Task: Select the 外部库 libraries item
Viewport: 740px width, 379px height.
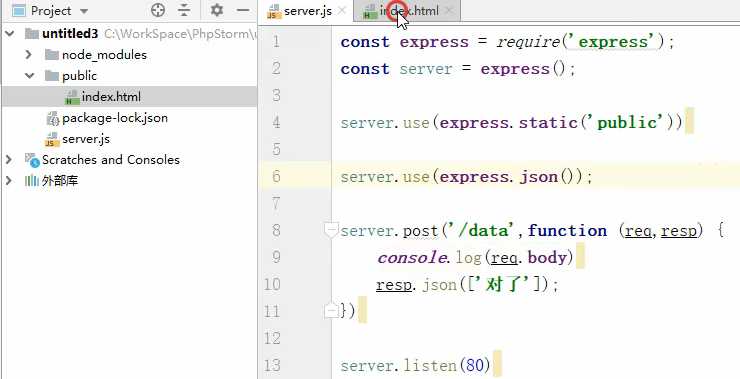Action: (x=60, y=180)
